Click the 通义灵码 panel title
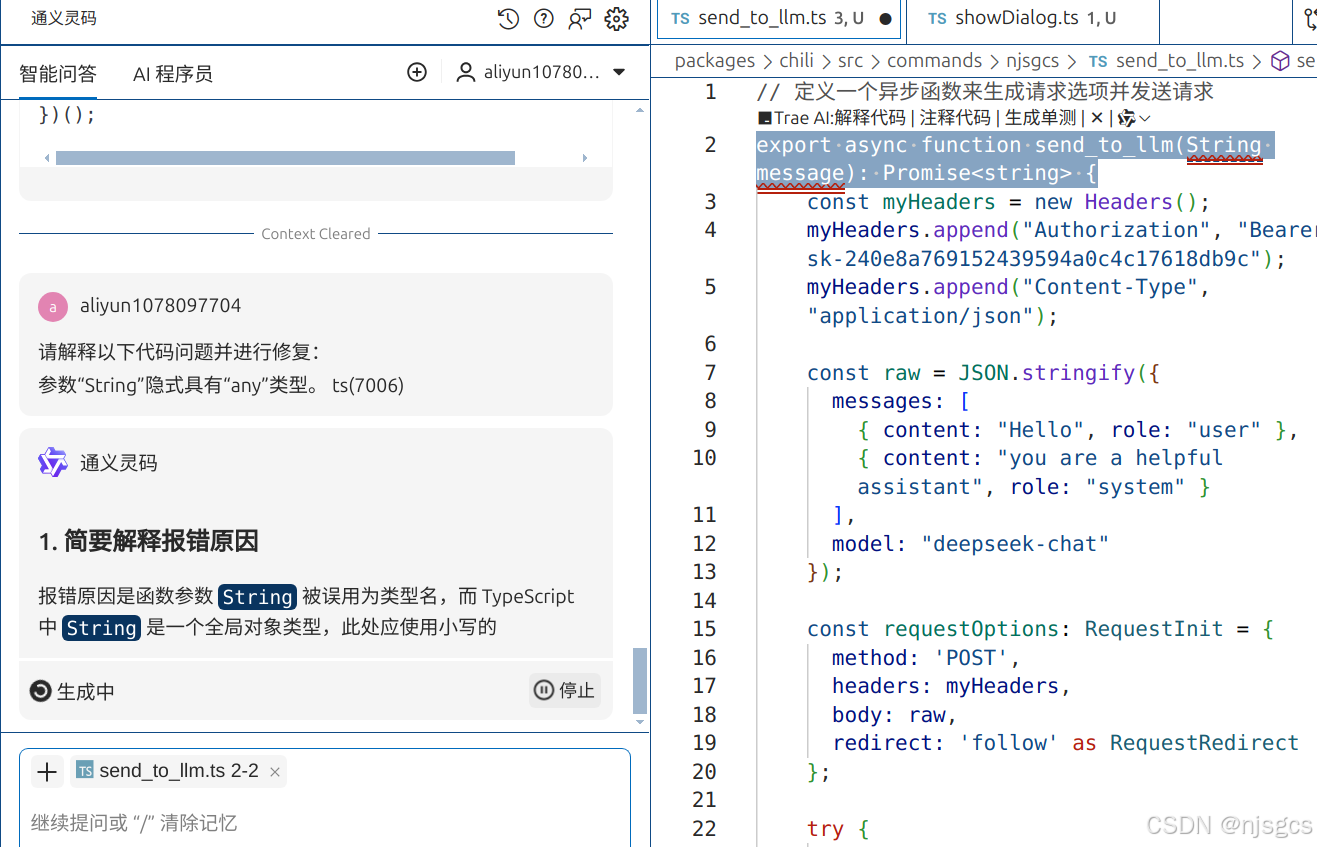Image resolution: width=1317 pixels, height=847 pixels. tap(64, 19)
